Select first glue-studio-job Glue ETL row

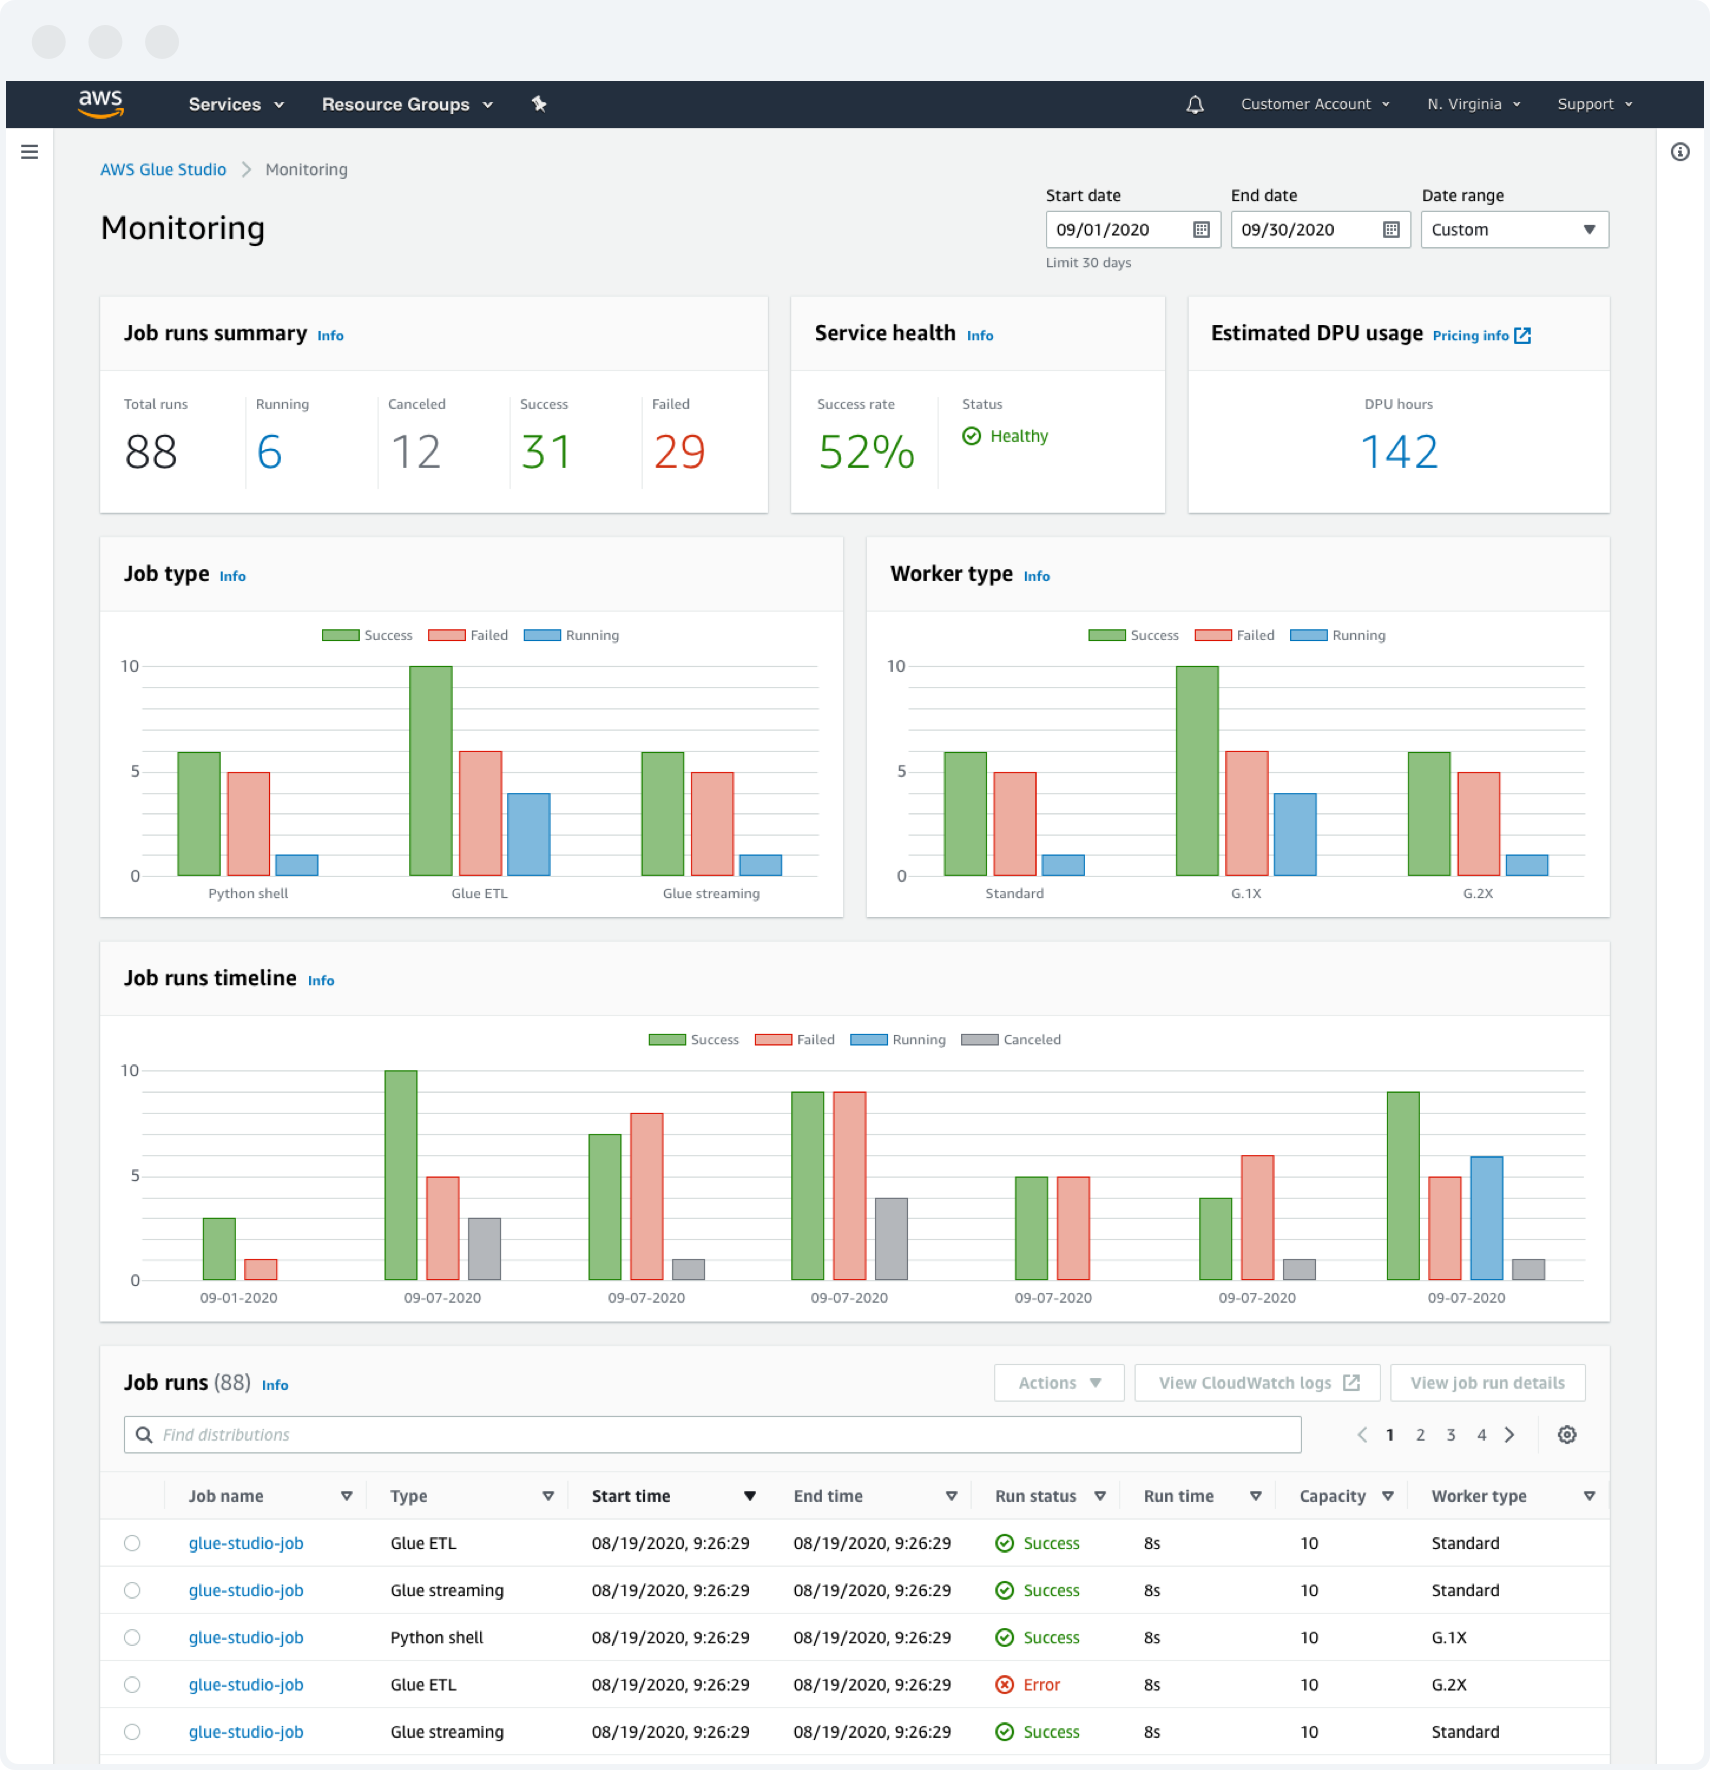(x=132, y=1543)
